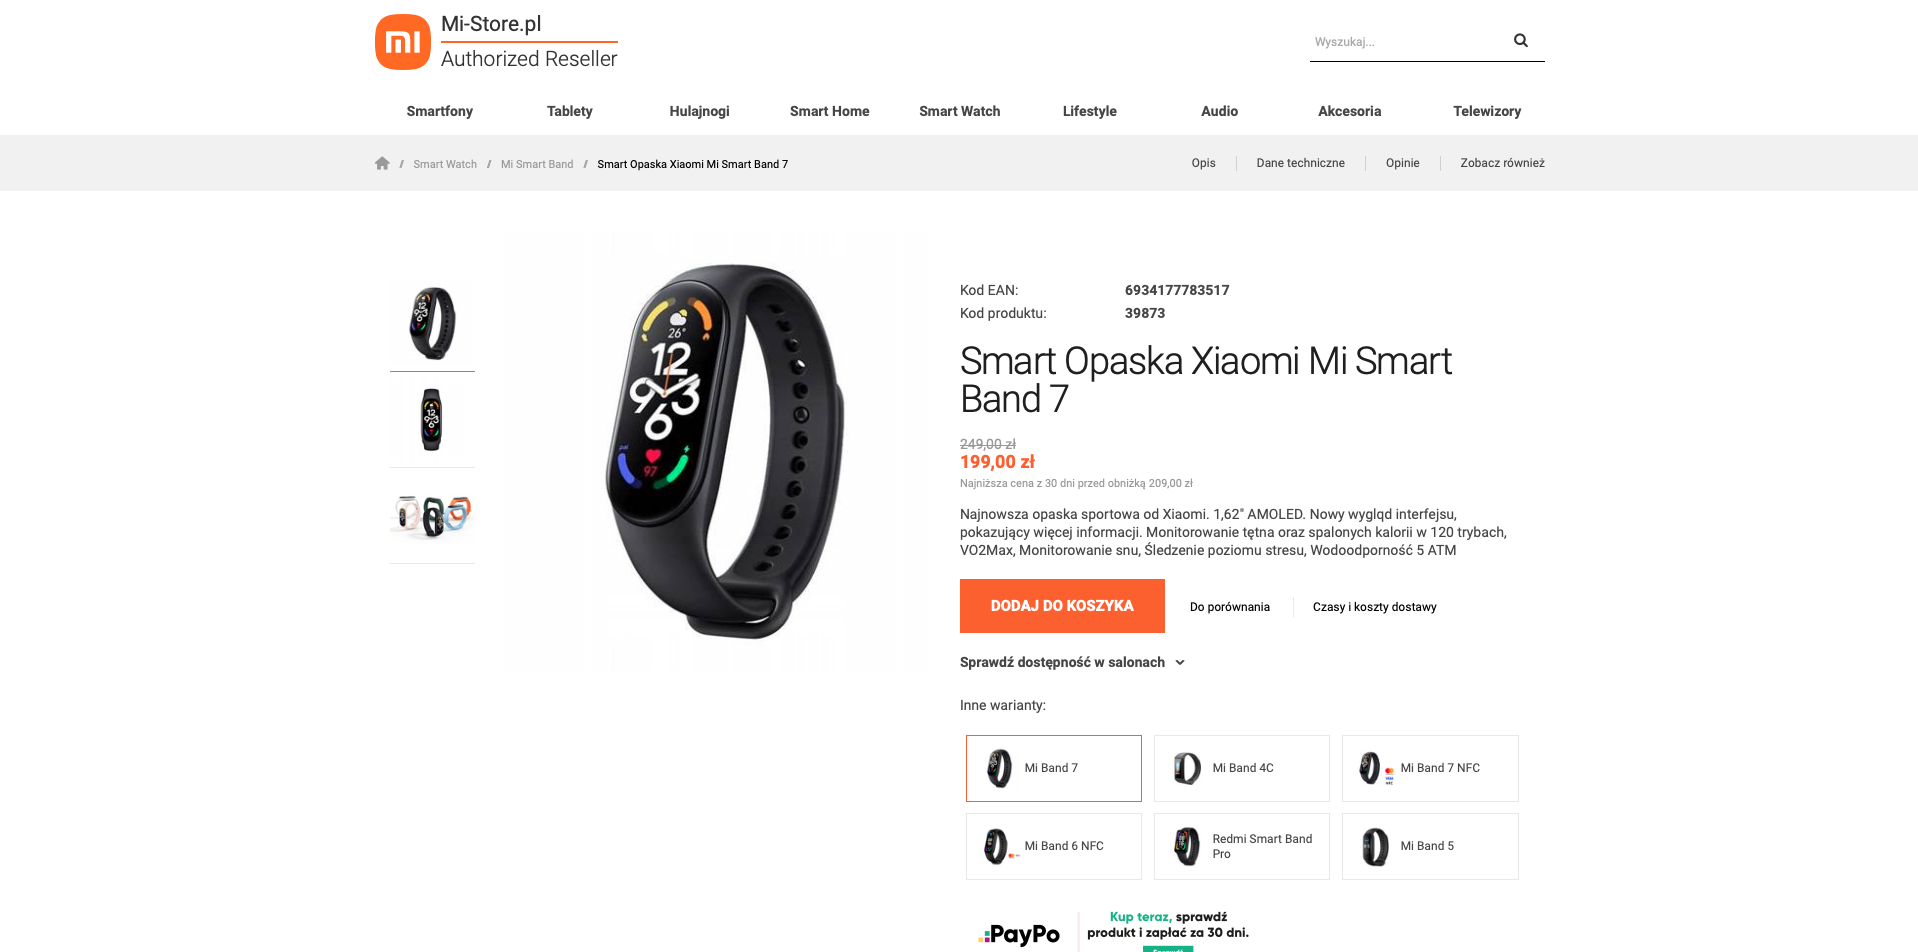Screen dimensions: 1918x952
Task: Open the Smartfony menu
Action: pos(439,111)
